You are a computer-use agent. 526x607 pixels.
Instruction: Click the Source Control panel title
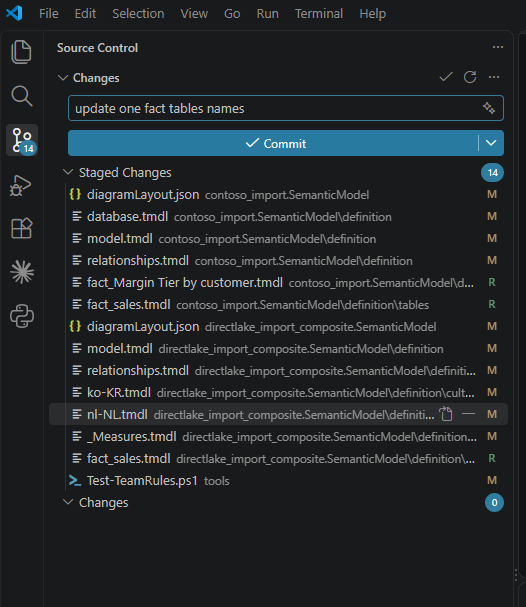coord(97,48)
